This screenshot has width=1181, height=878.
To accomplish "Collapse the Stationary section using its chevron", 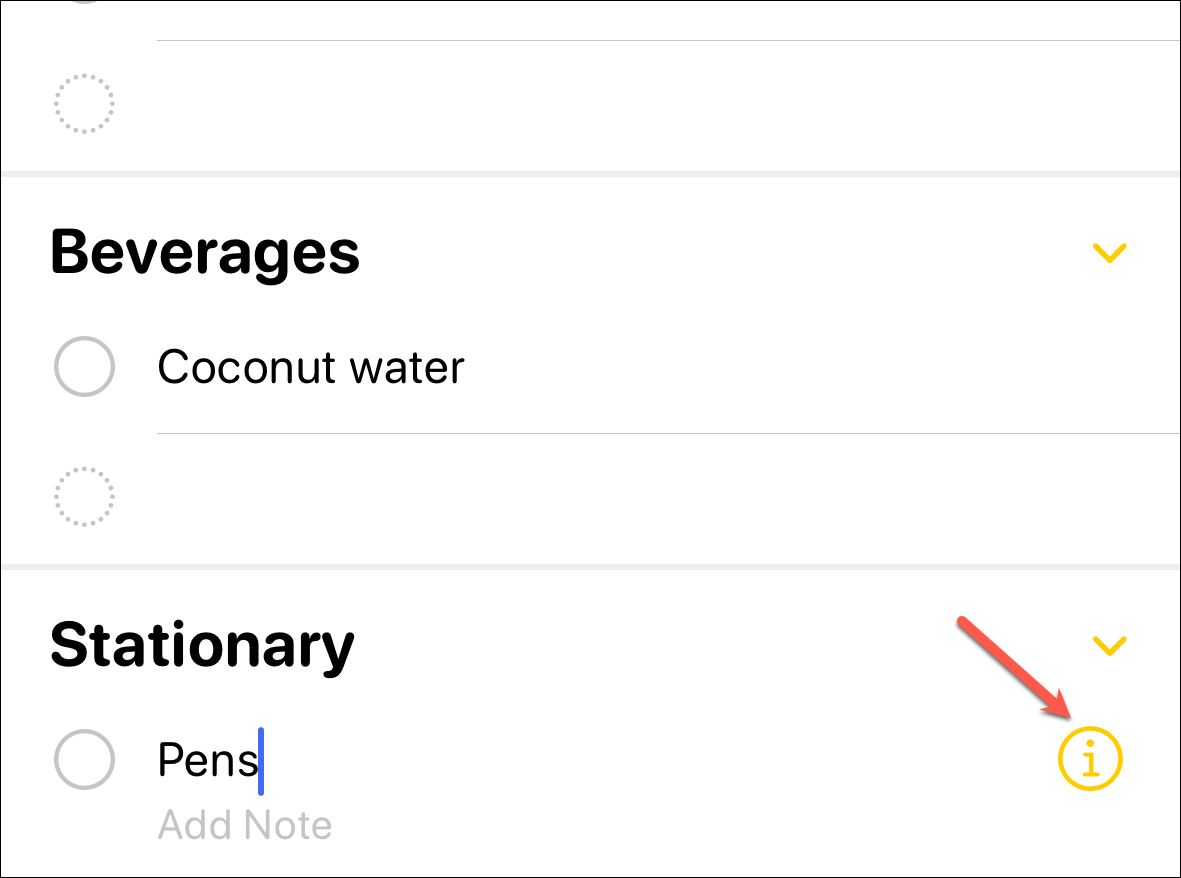I will click(1109, 645).
